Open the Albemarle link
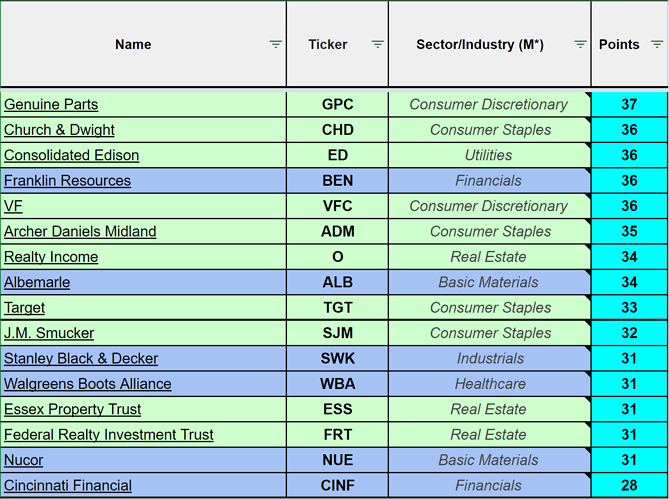 point(37,282)
